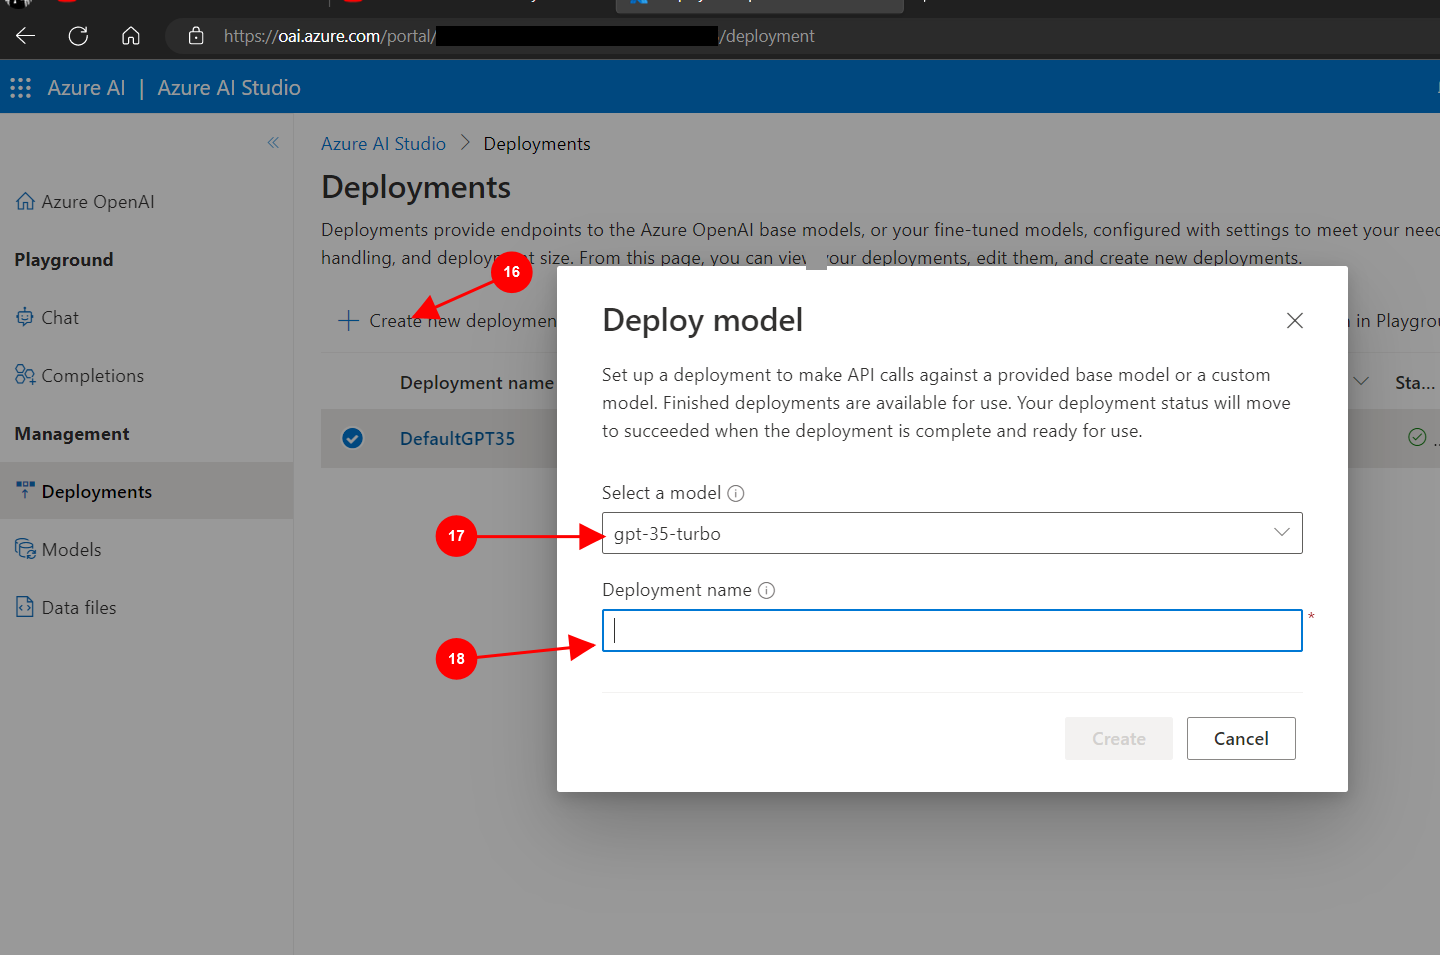Image resolution: width=1440 pixels, height=955 pixels.
Task: Open the DefaultGPT35 deployment link
Action: tap(457, 439)
